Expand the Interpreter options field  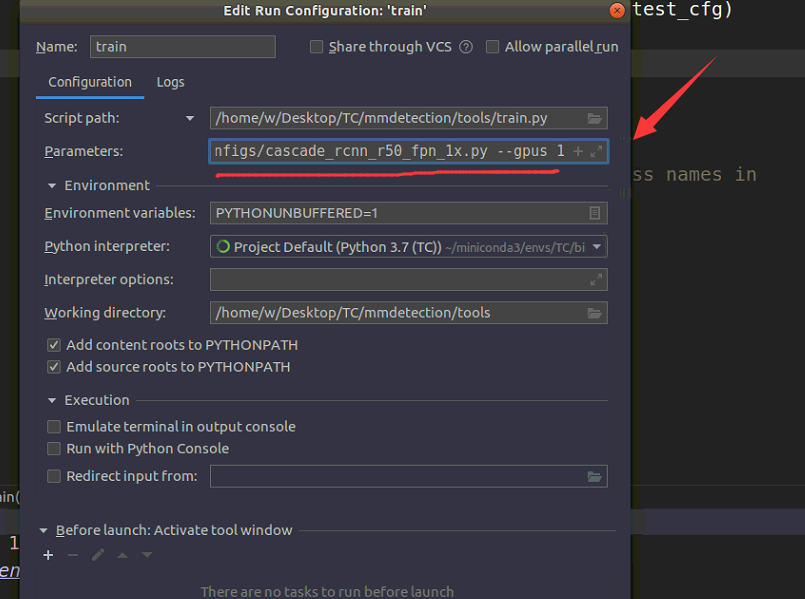[596, 280]
